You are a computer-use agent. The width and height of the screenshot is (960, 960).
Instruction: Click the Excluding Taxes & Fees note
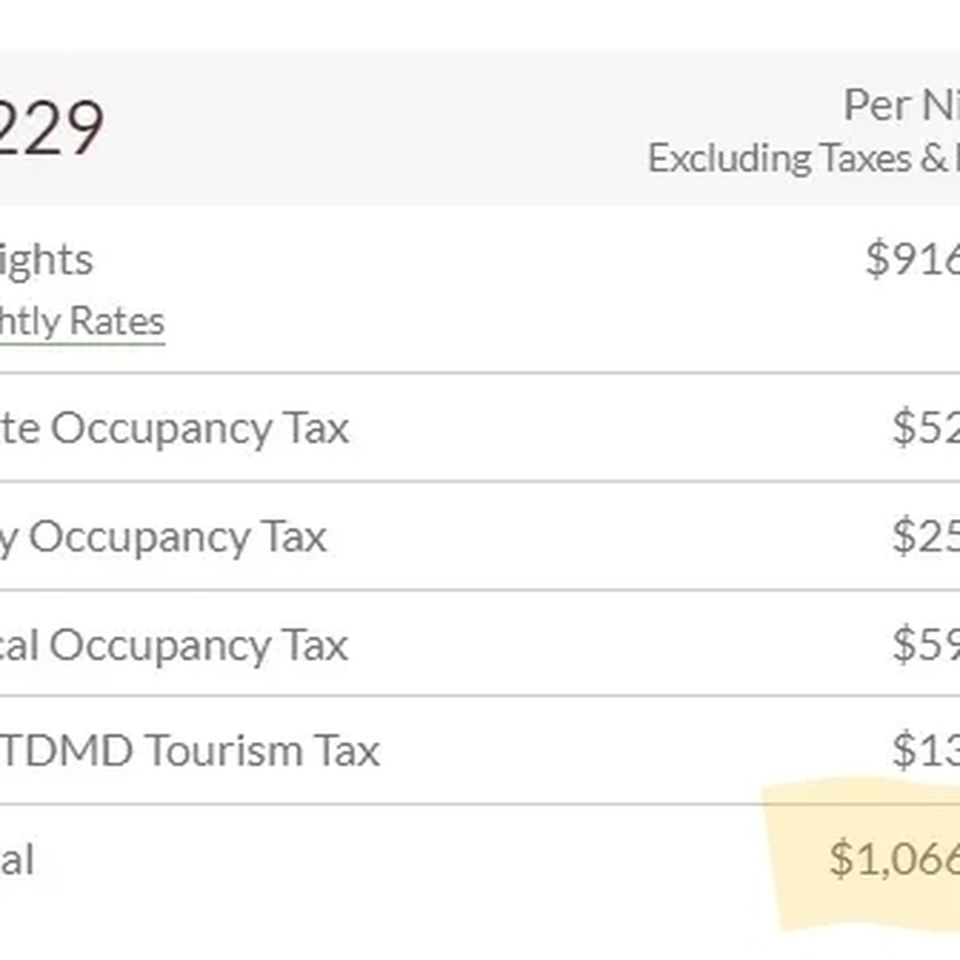coord(804,158)
